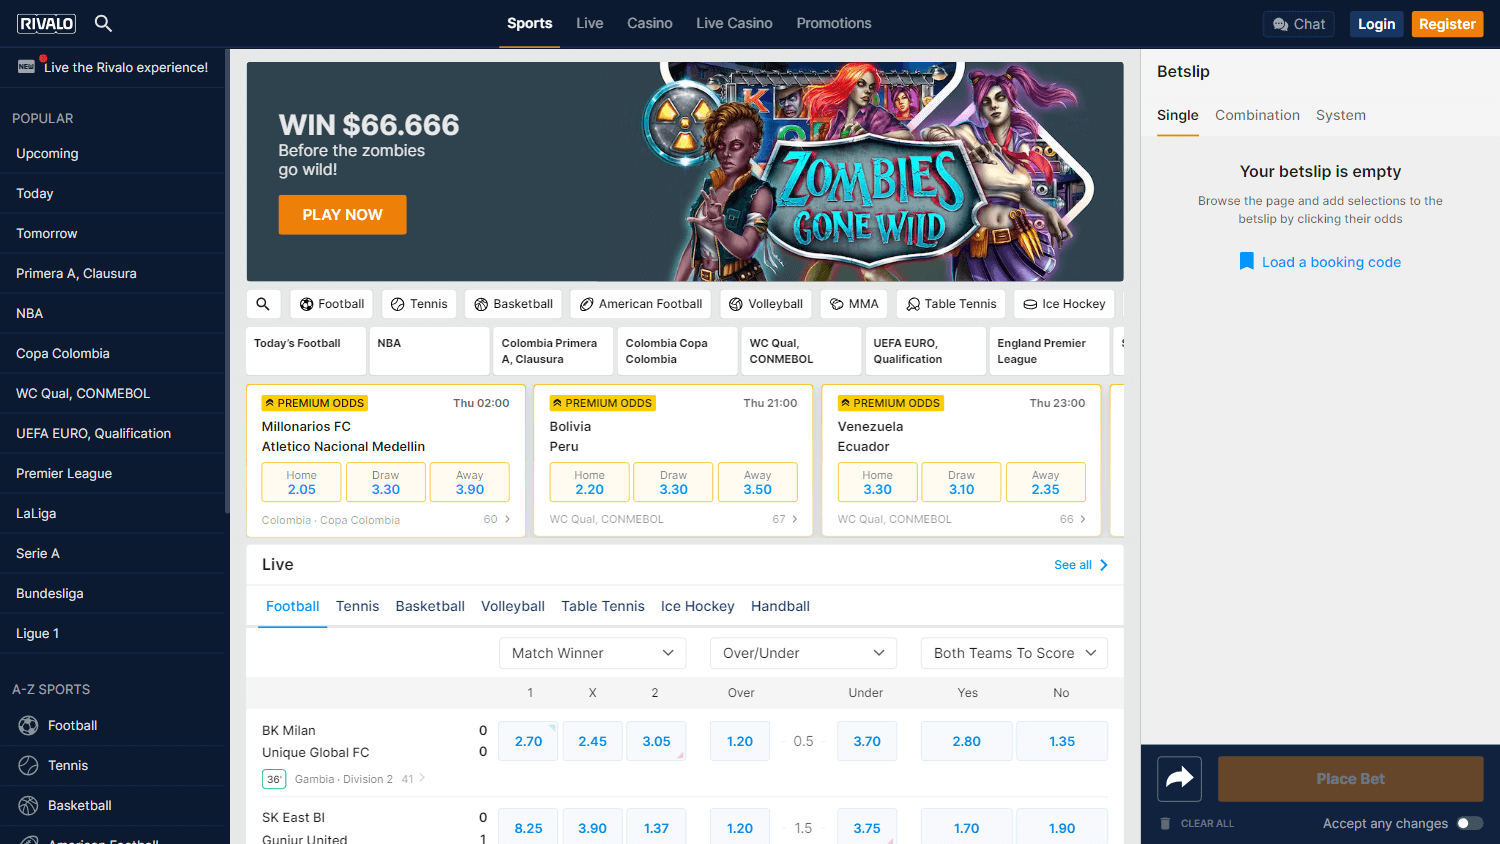1500x844 pixels.
Task: Expand Millonarios FC match markets chevron
Action: tap(507, 520)
